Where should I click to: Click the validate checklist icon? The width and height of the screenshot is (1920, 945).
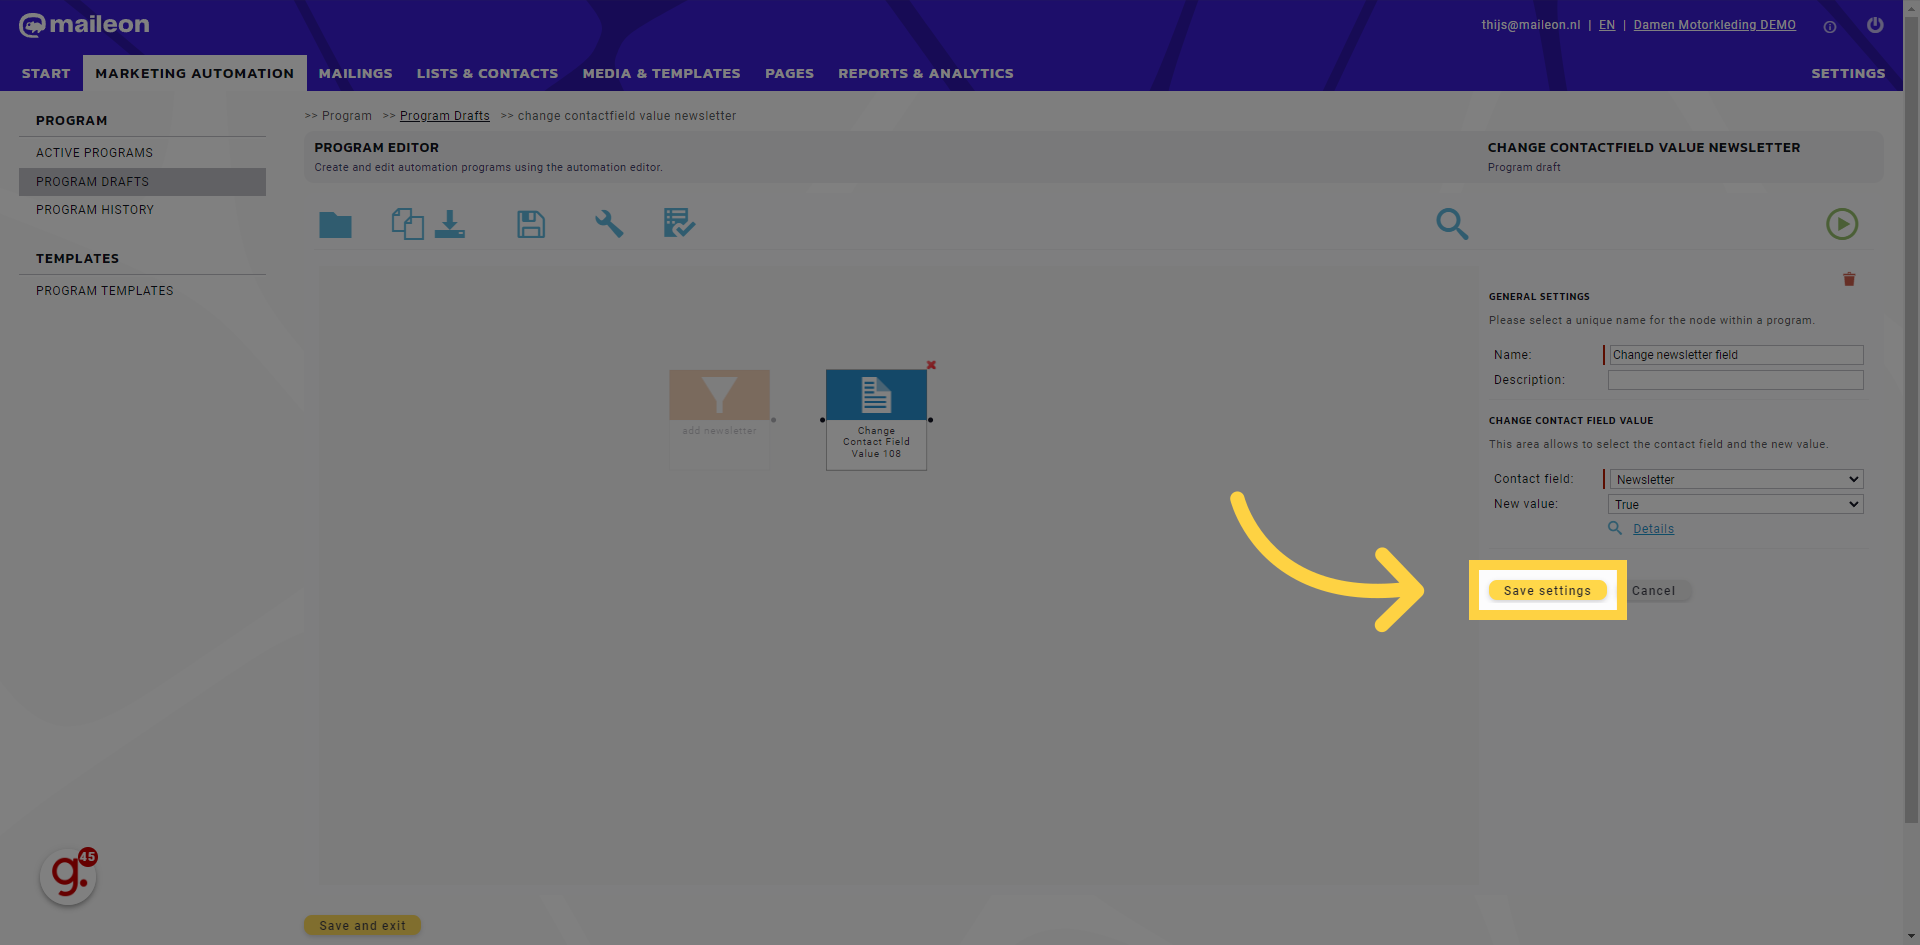point(679,223)
